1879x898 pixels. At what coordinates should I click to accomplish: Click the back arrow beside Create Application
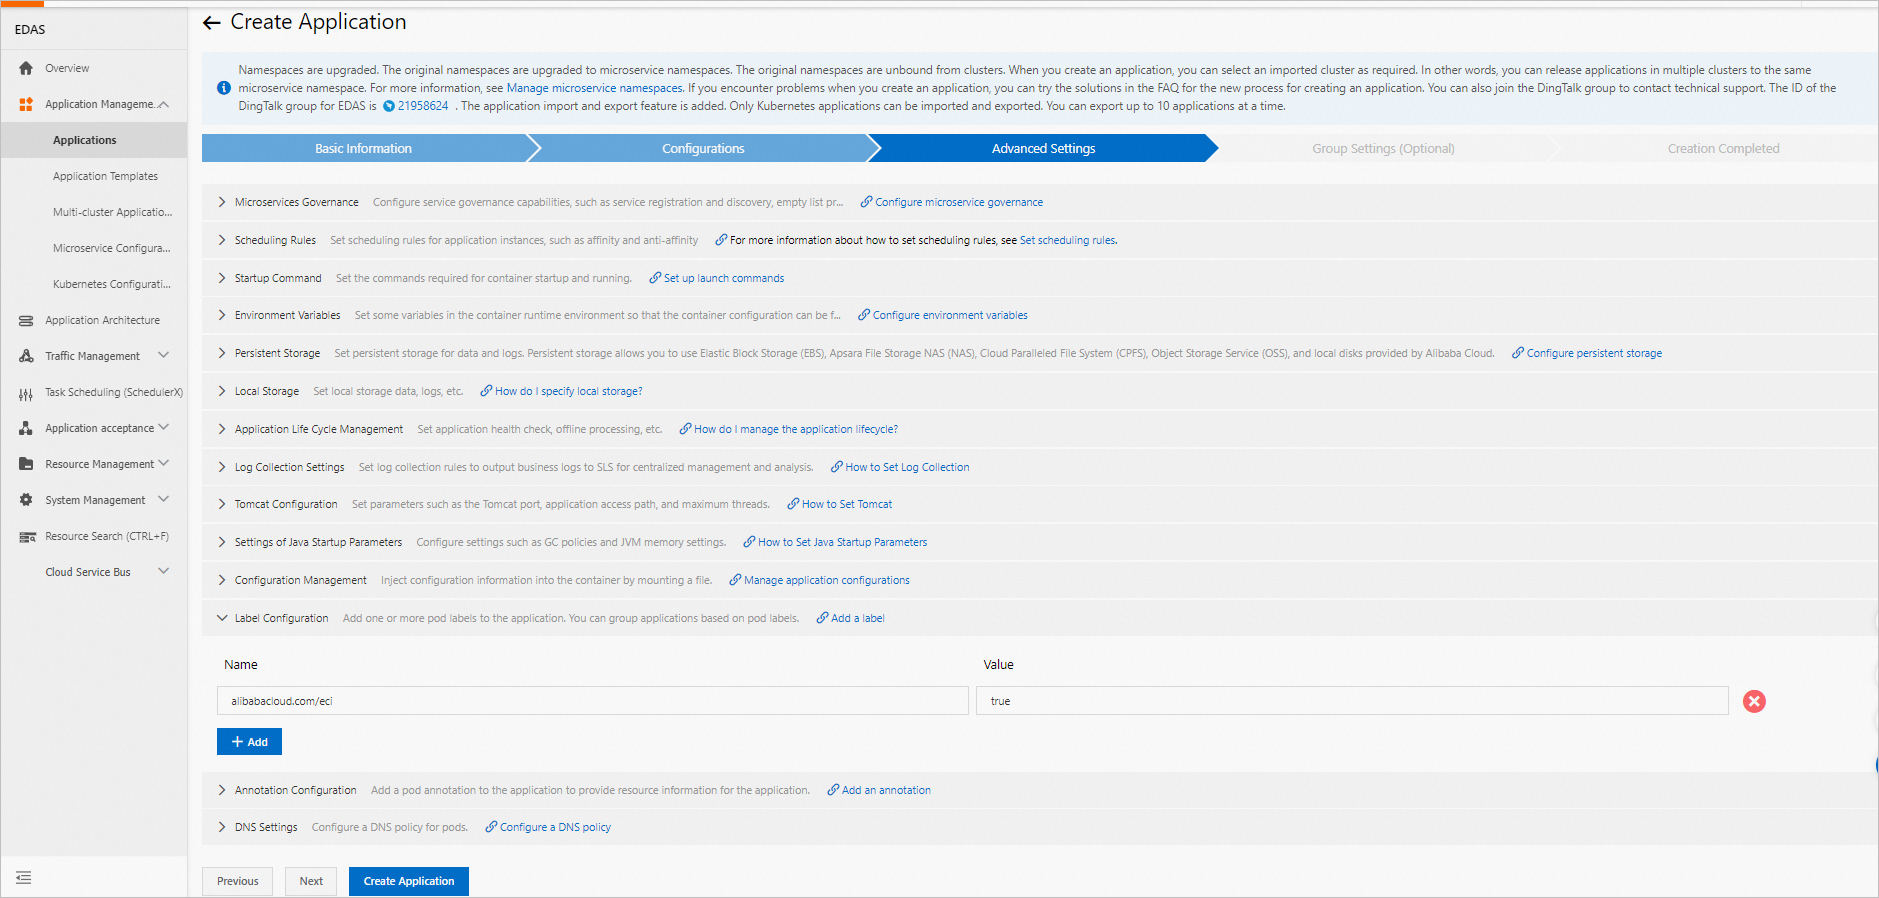coord(211,22)
